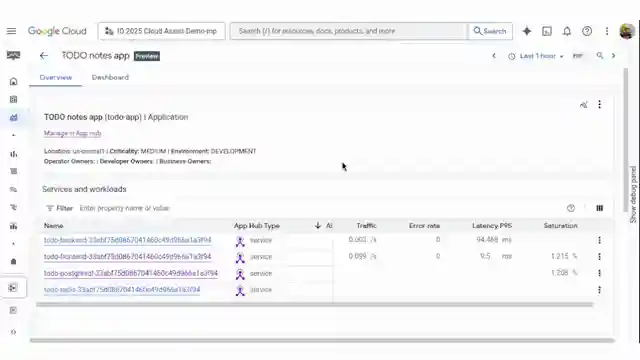Click the page vertical scrollbar
640x360 pixels.
626,140
